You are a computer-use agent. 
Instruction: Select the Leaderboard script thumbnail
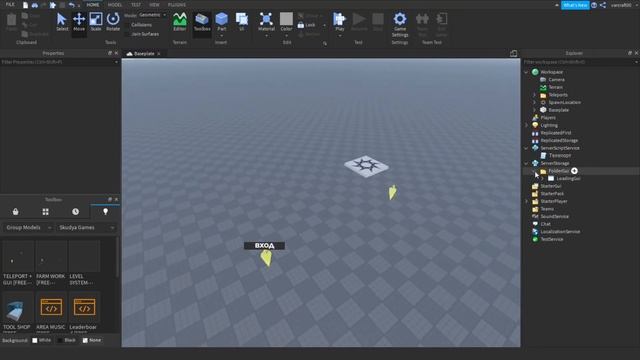pos(84,307)
